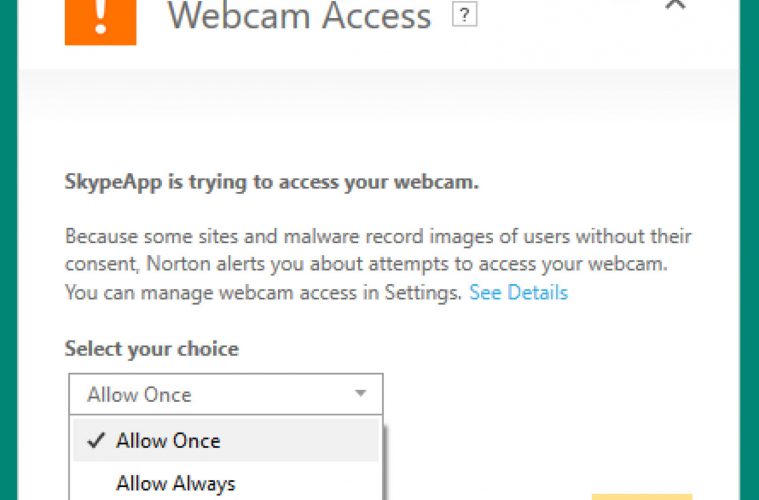Click the first line of the explanation paragraph
Screen dimensions: 759x500
(378, 236)
